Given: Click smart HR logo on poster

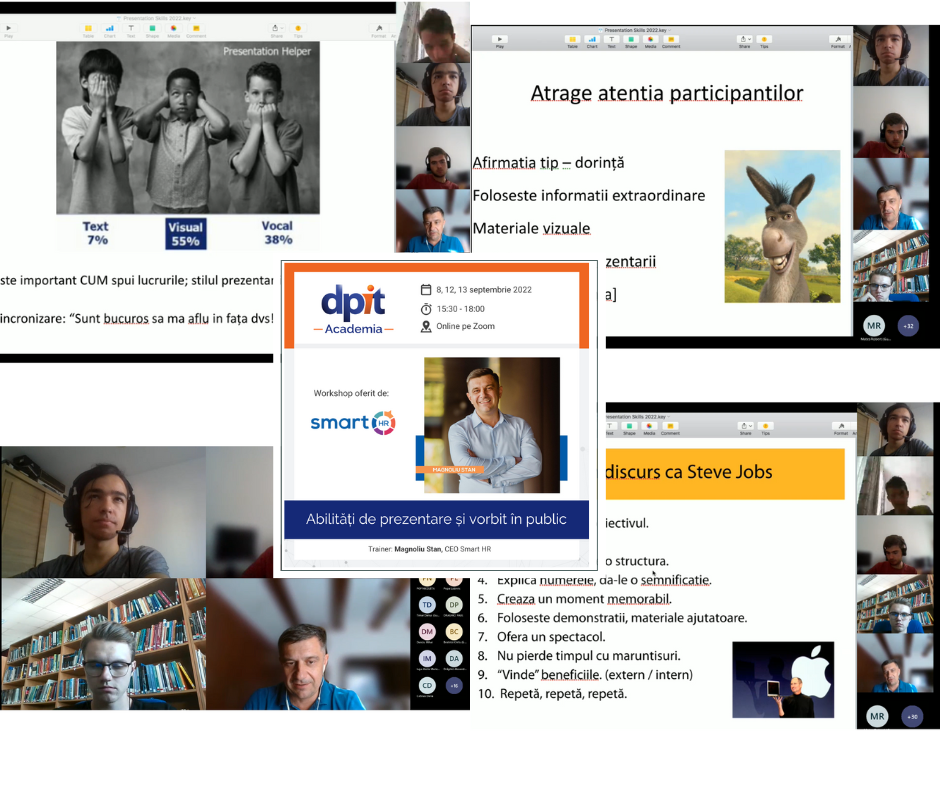Looking at the screenshot, I should point(352,423).
